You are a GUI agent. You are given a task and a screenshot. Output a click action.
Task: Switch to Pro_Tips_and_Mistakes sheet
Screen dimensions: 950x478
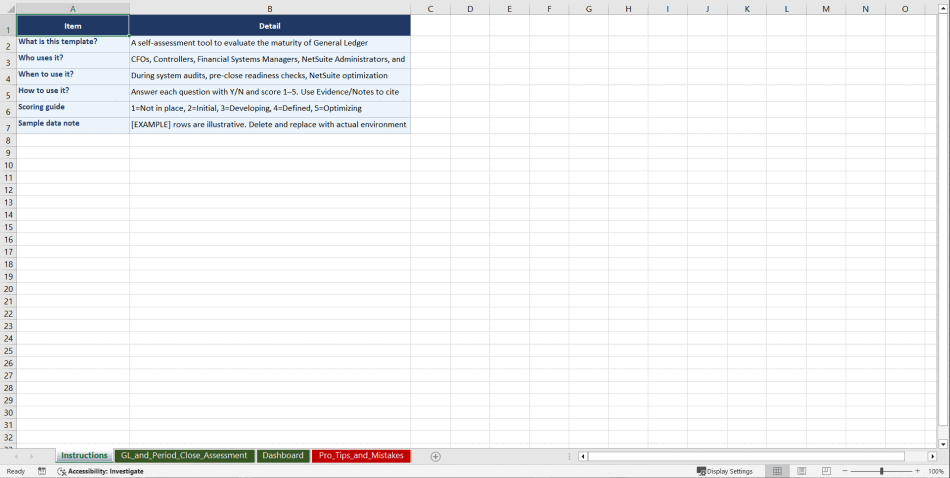pyautogui.click(x=361, y=456)
